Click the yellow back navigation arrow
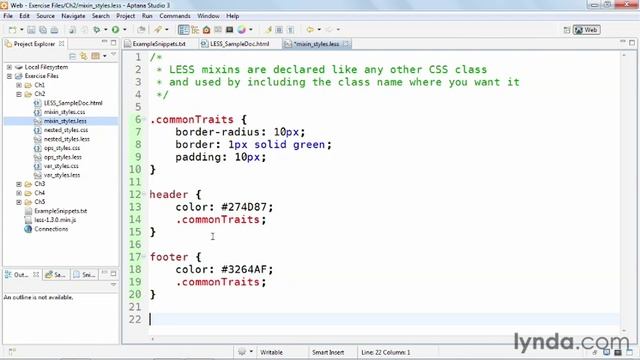640x360 pixels. click(310, 30)
